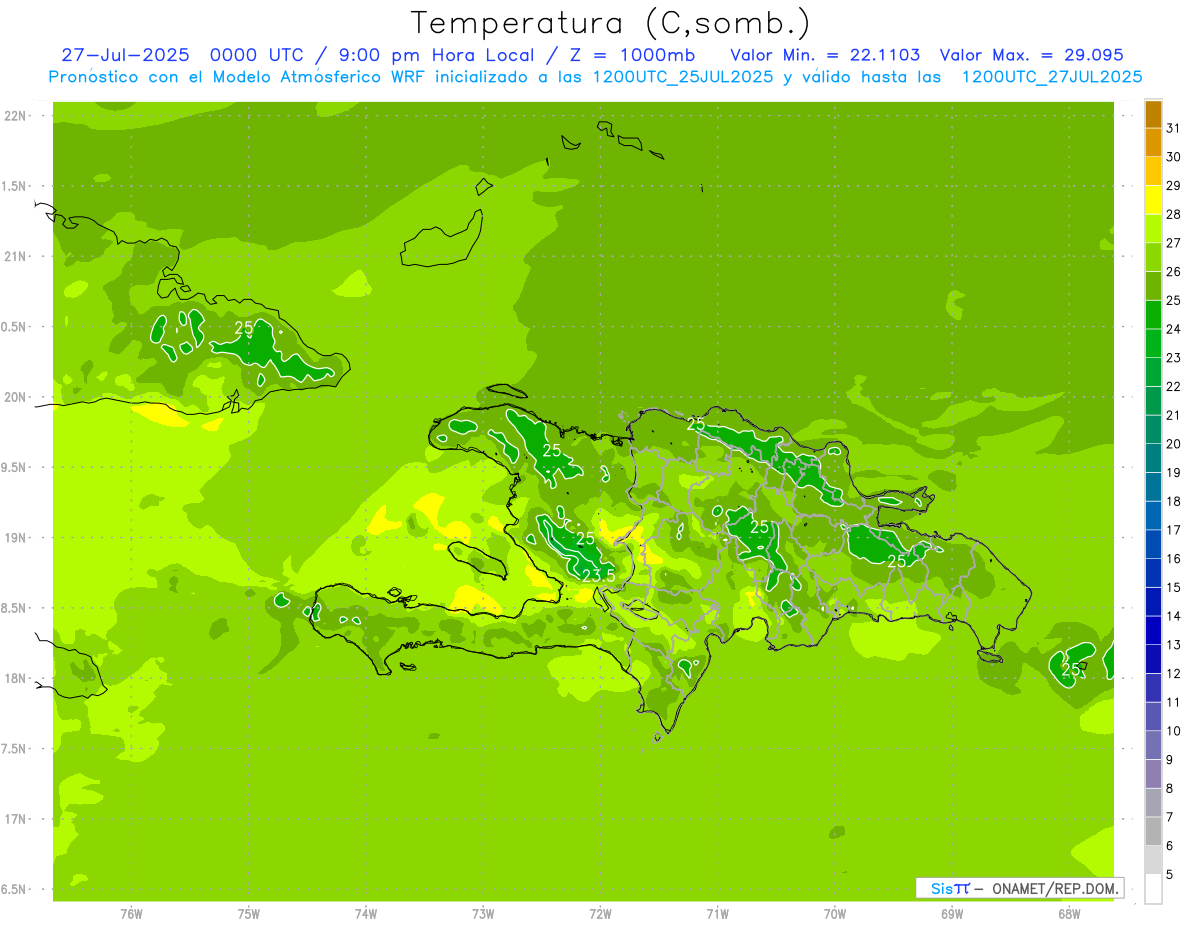Click the '71W' longitude axis label
The image size is (1200, 927).
coord(717,914)
